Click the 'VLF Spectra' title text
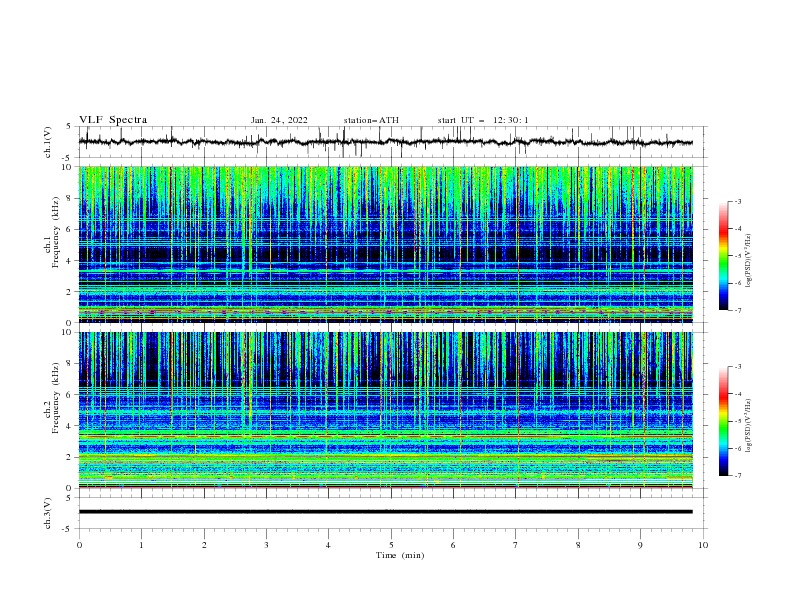The image size is (792, 612). (x=113, y=120)
